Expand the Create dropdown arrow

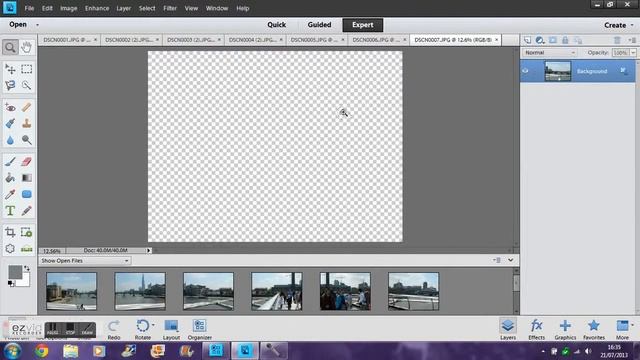[632, 25]
